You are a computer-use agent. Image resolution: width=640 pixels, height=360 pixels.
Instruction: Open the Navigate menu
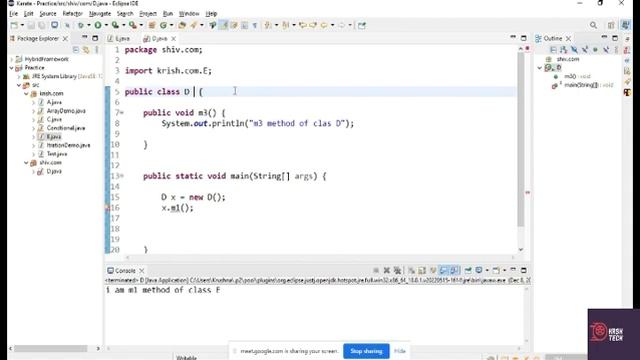click(x=100, y=13)
